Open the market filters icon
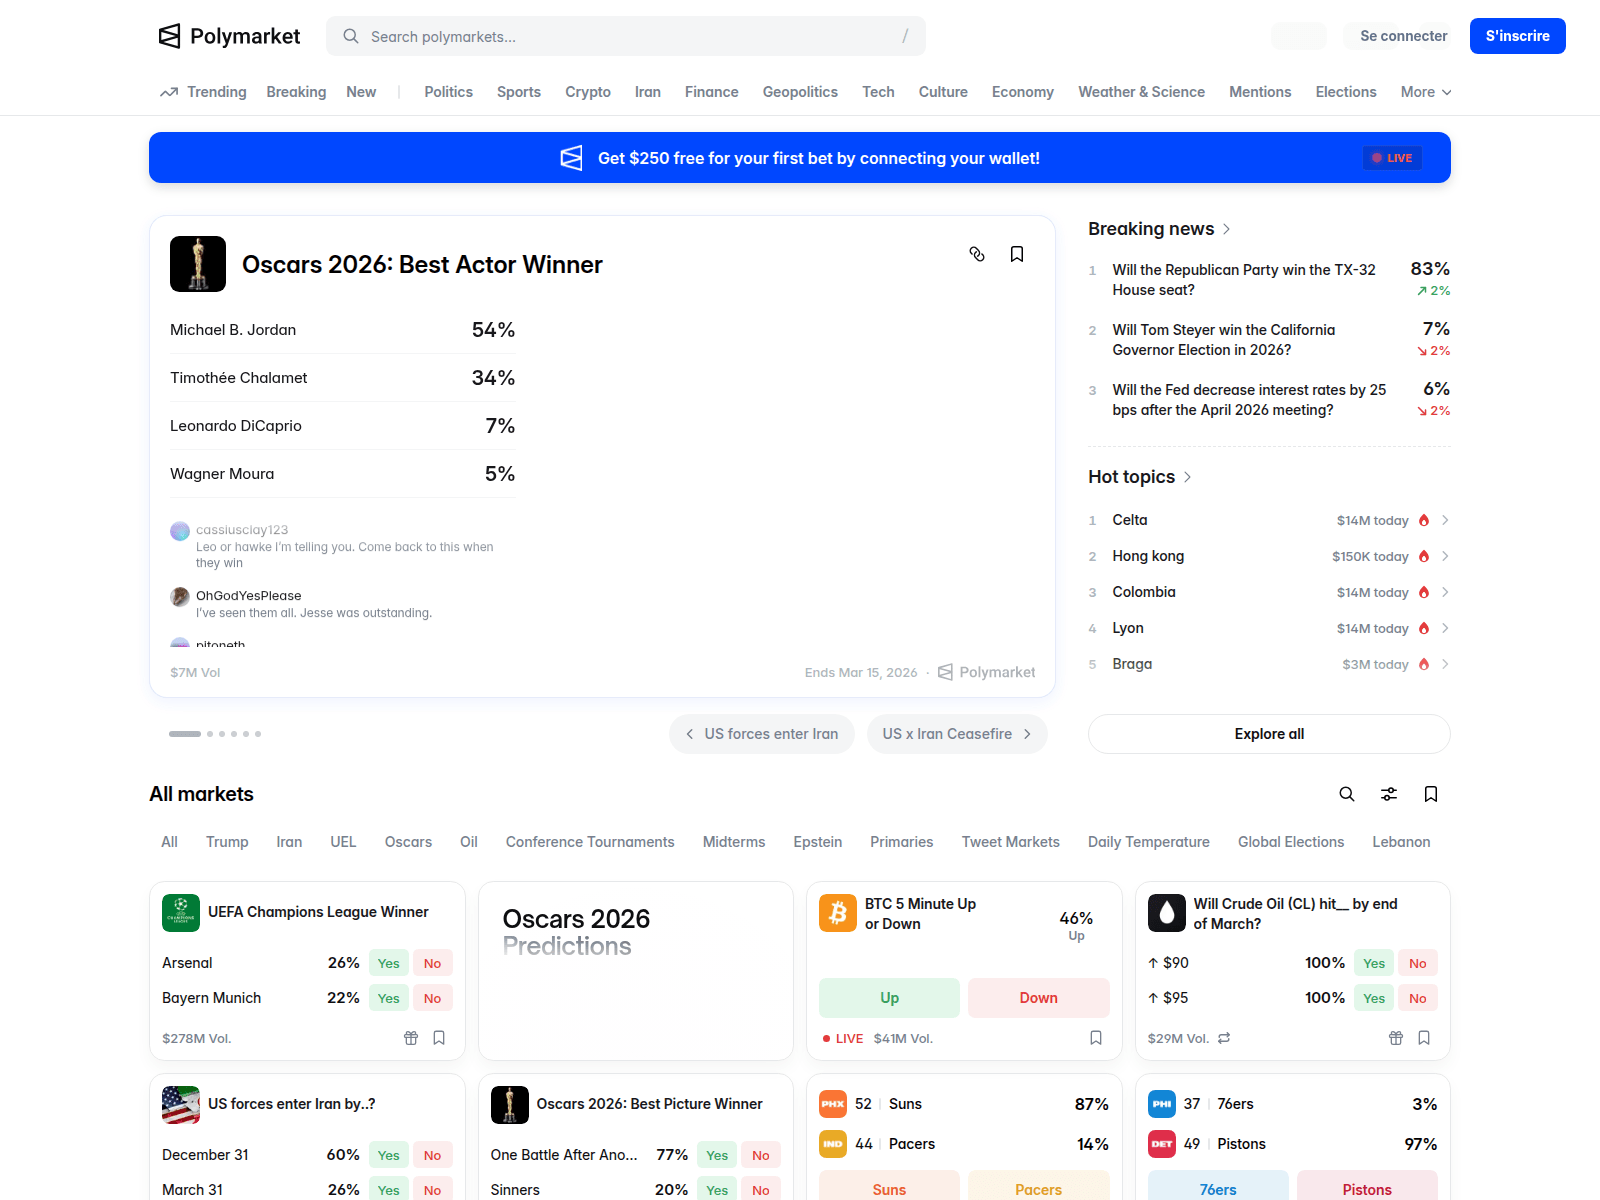The width and height of the screenshot is (1600, 1200). (x=1389, y=794)
